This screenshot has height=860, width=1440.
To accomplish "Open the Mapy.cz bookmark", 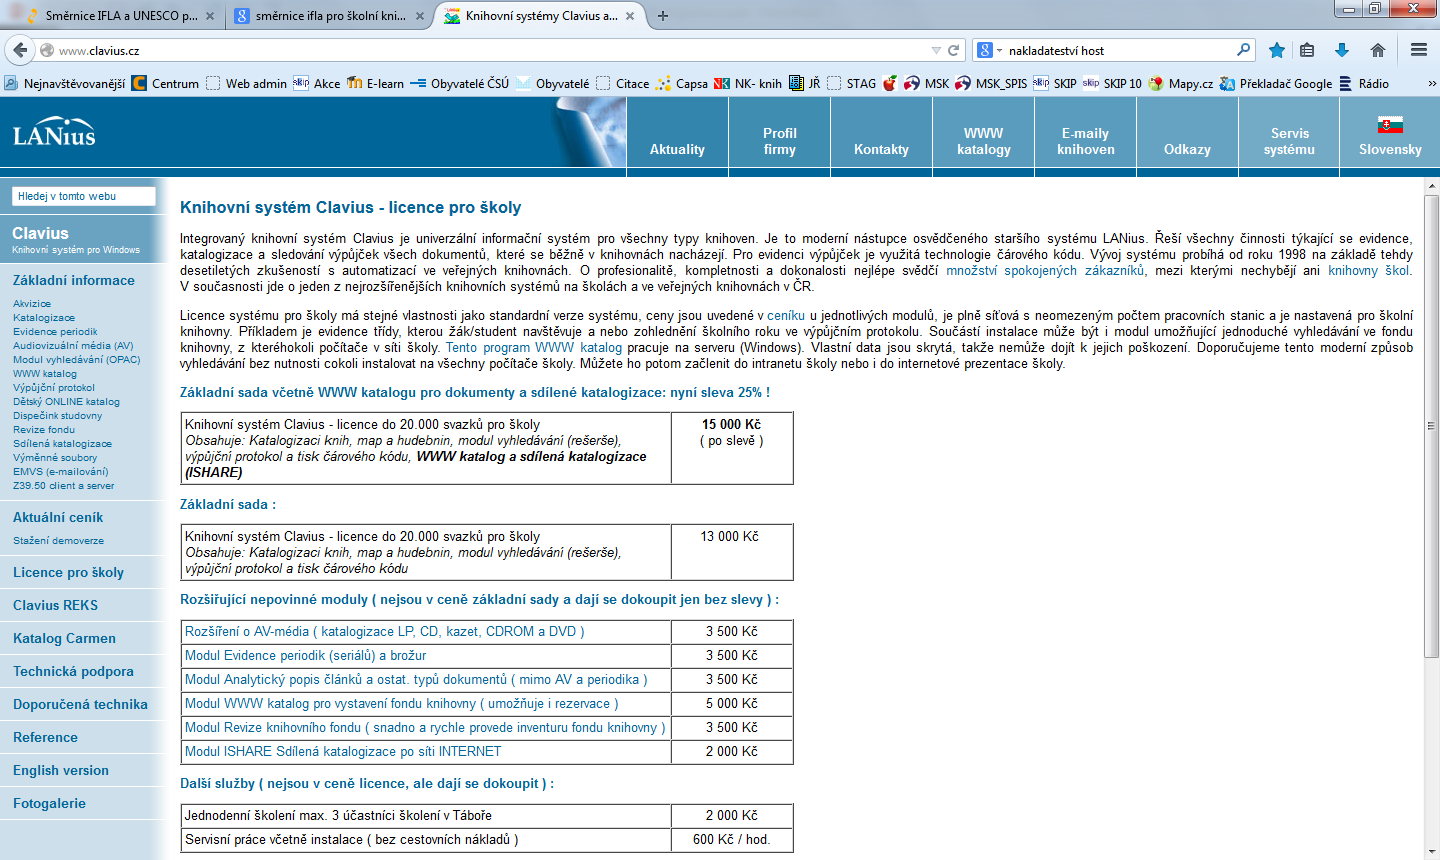I will tap(1181, 83).
